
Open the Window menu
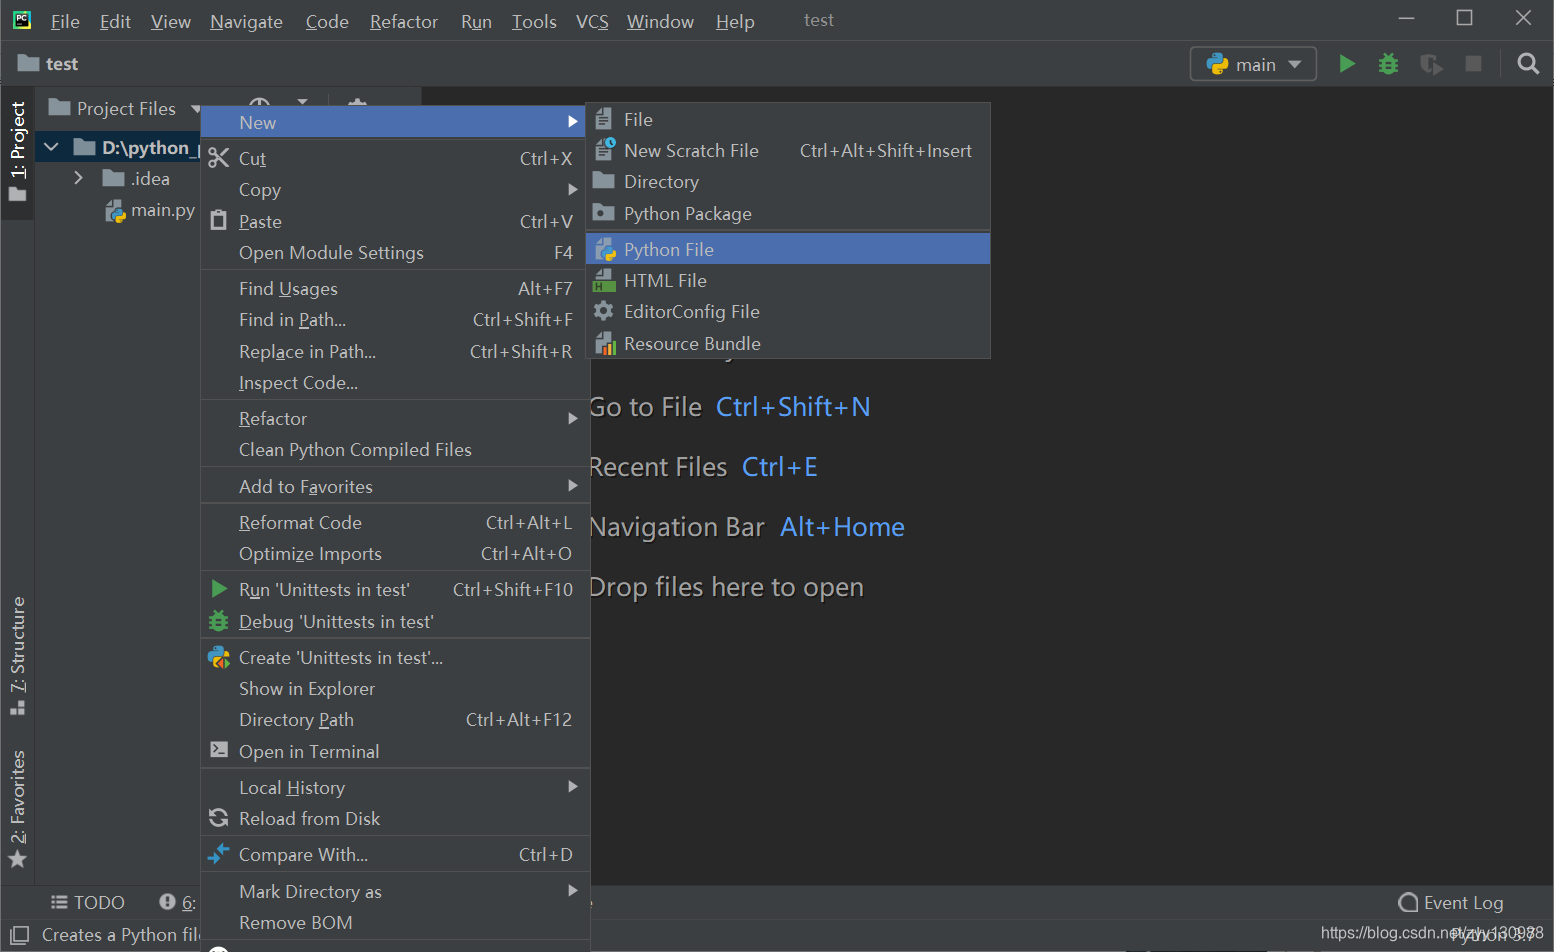(x=660, y=21)
